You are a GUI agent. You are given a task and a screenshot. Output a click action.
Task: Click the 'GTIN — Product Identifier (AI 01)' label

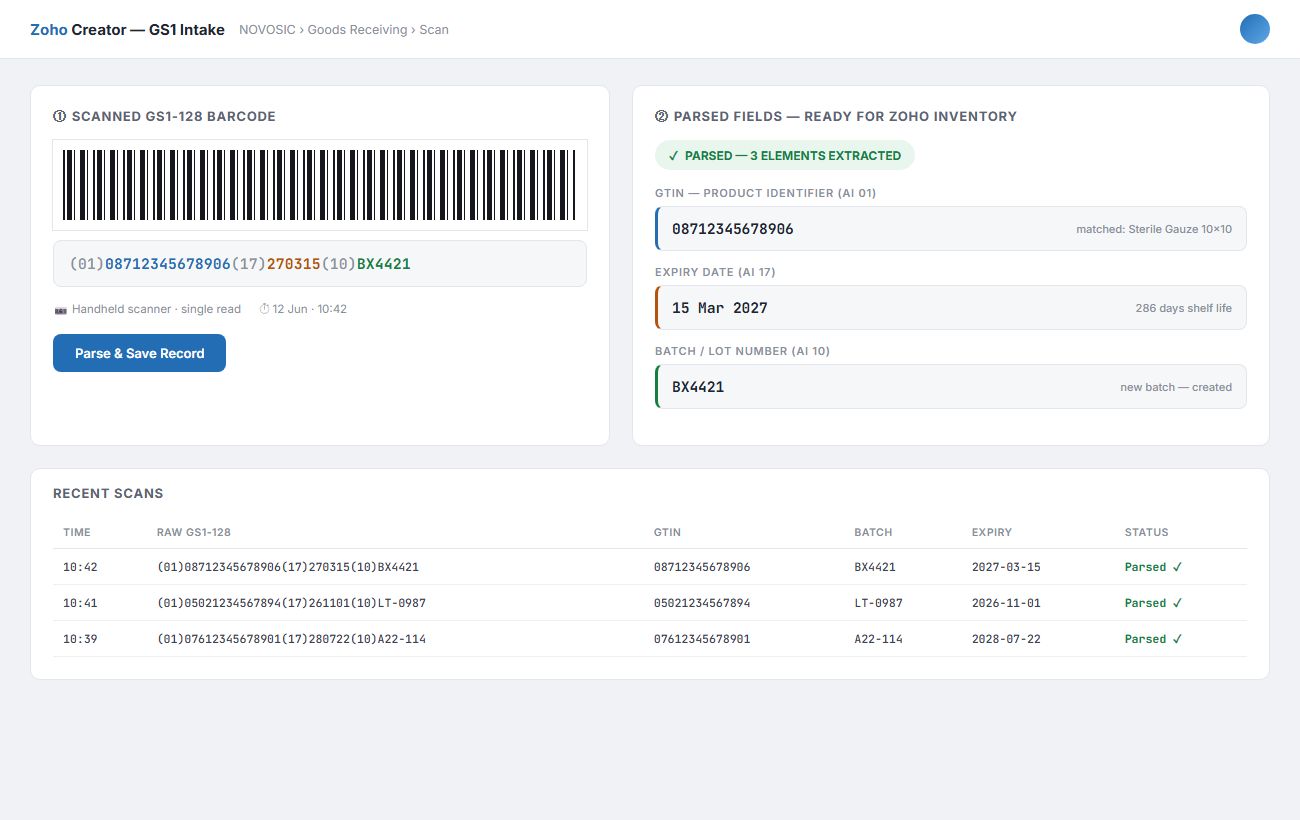766,193
